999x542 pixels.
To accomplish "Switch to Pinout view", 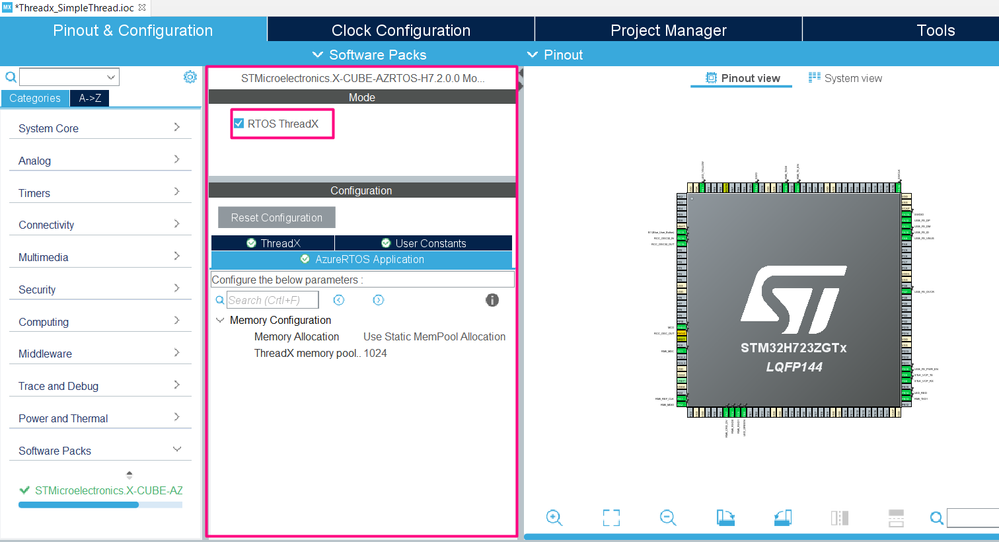I will [742, 78].
